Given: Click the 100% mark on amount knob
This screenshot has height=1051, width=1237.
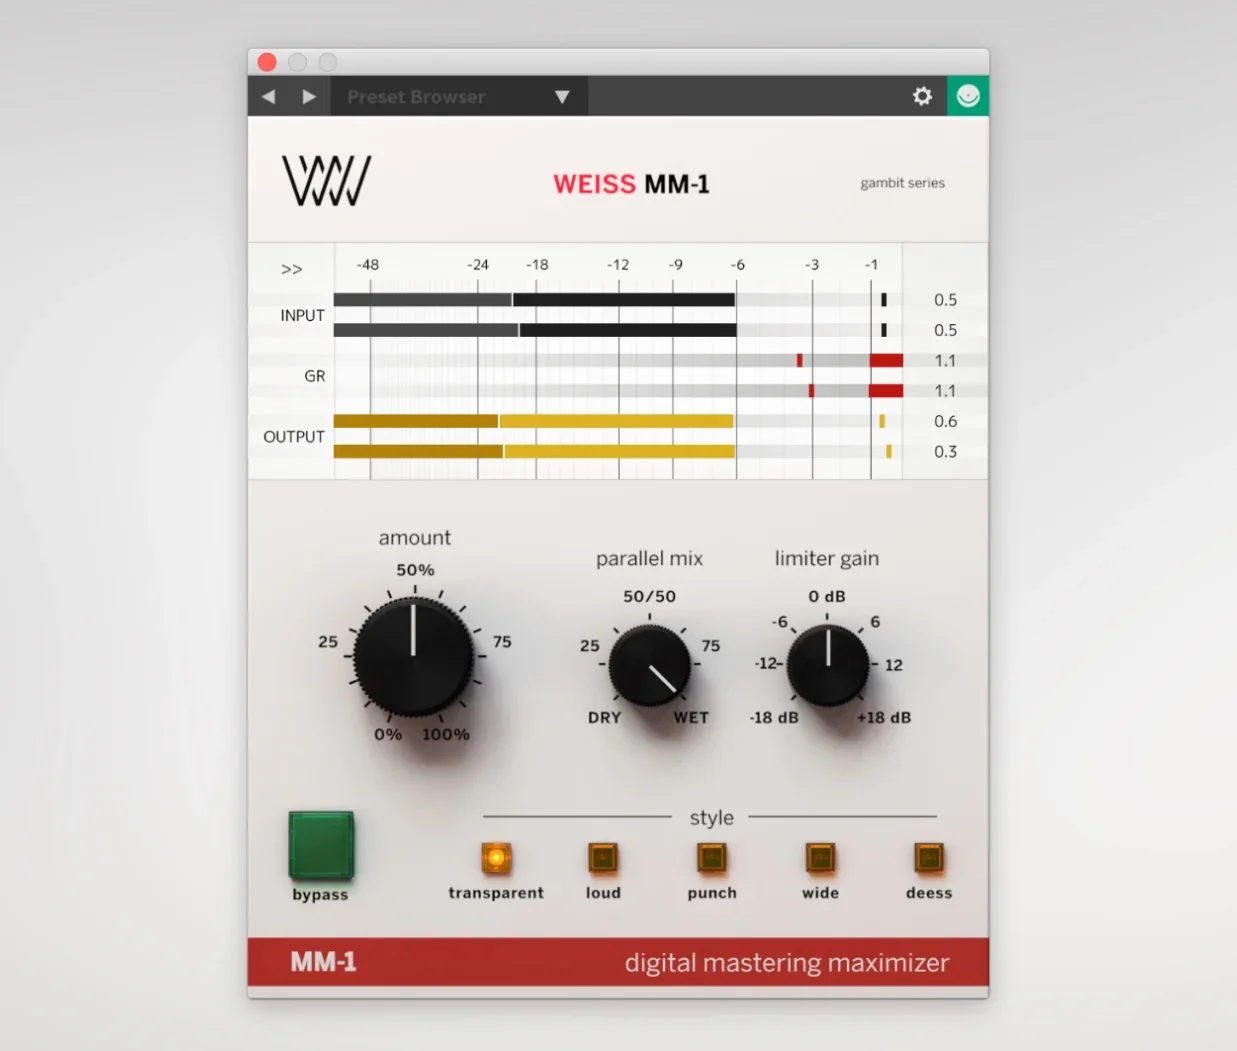Looking at the screenshot, I should [445, 734].
